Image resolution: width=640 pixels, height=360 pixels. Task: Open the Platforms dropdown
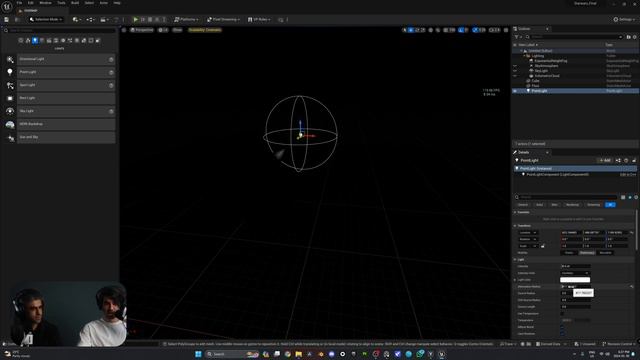(186, 19)
